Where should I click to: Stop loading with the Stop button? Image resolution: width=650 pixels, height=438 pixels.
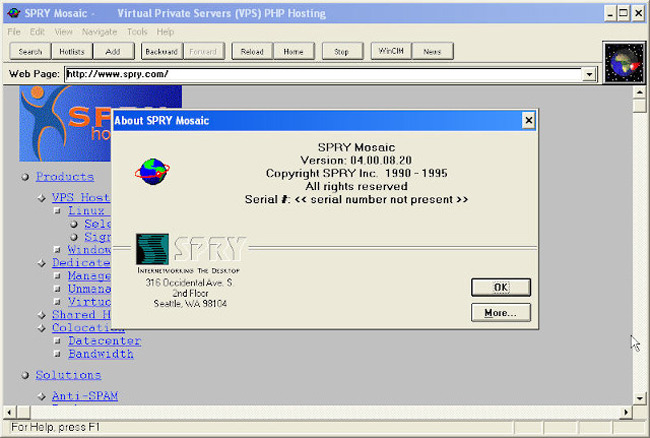point(342,51)
